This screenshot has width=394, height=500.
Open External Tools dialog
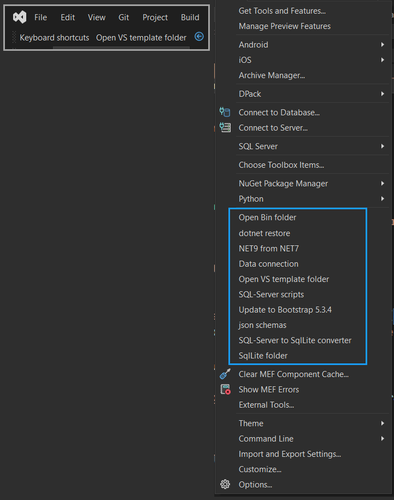click(x=266, y=405)
